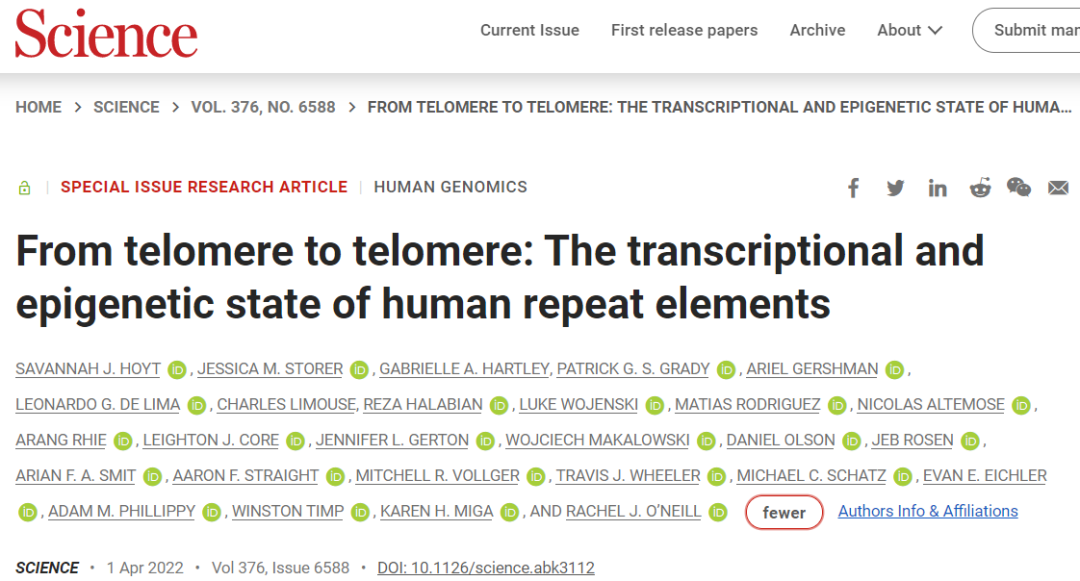
Task: Expand the About dropdown menu
Action: (x=909, y=30)
